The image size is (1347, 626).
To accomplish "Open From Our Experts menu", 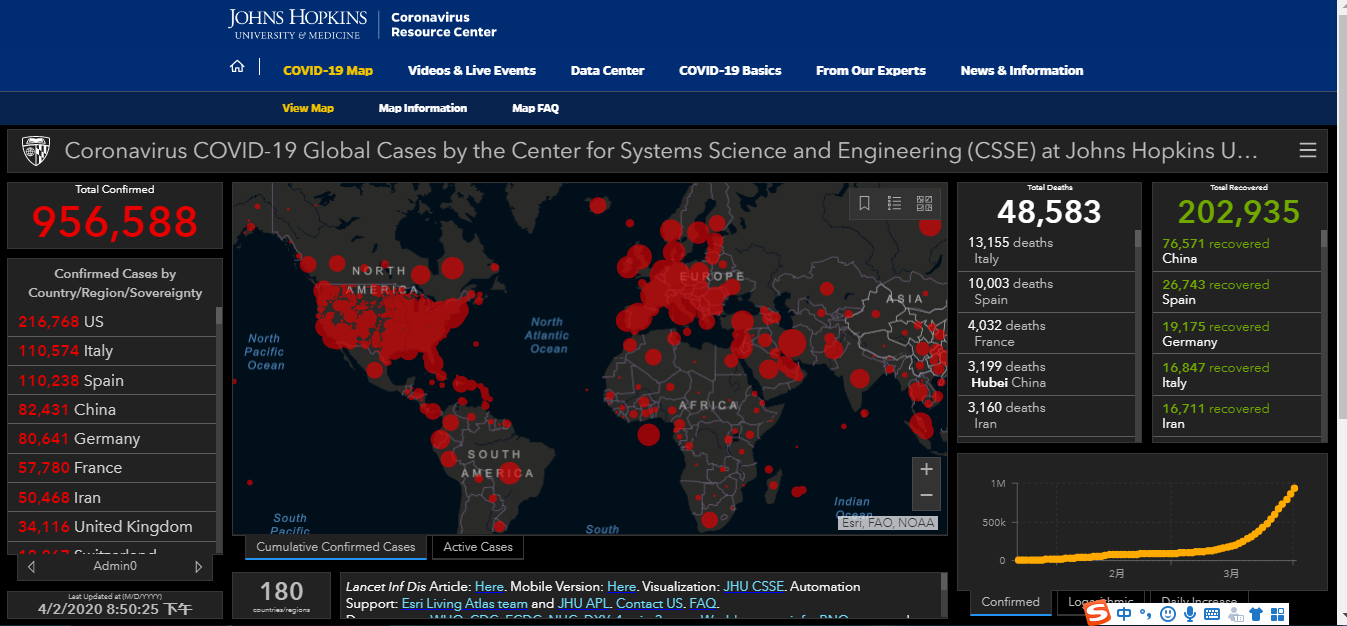I will [x=871, y=71].
